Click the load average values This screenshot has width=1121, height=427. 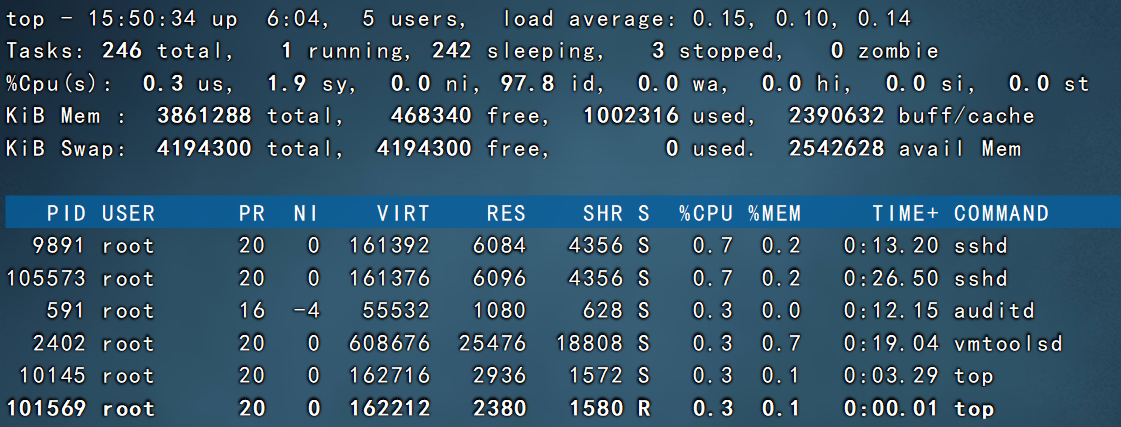(x=802, y=19)
